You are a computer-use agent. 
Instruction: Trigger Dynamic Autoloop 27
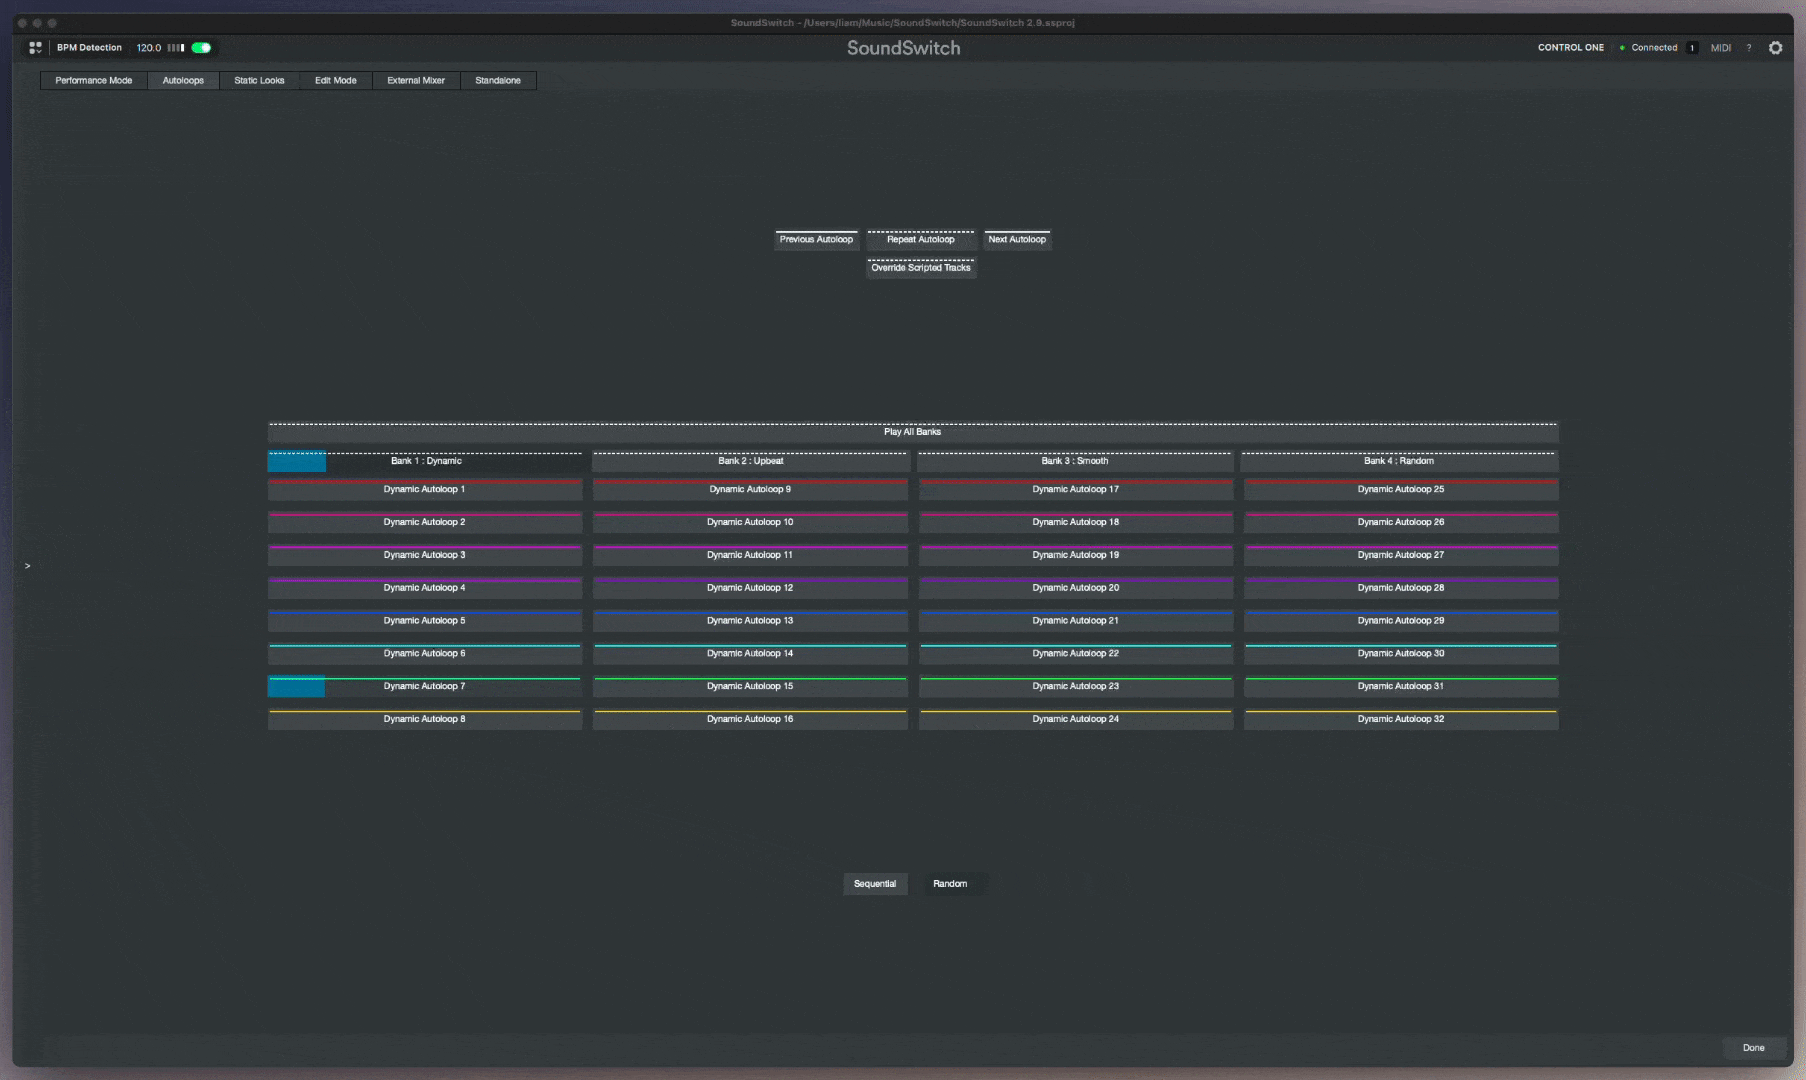pos(1401,555)
